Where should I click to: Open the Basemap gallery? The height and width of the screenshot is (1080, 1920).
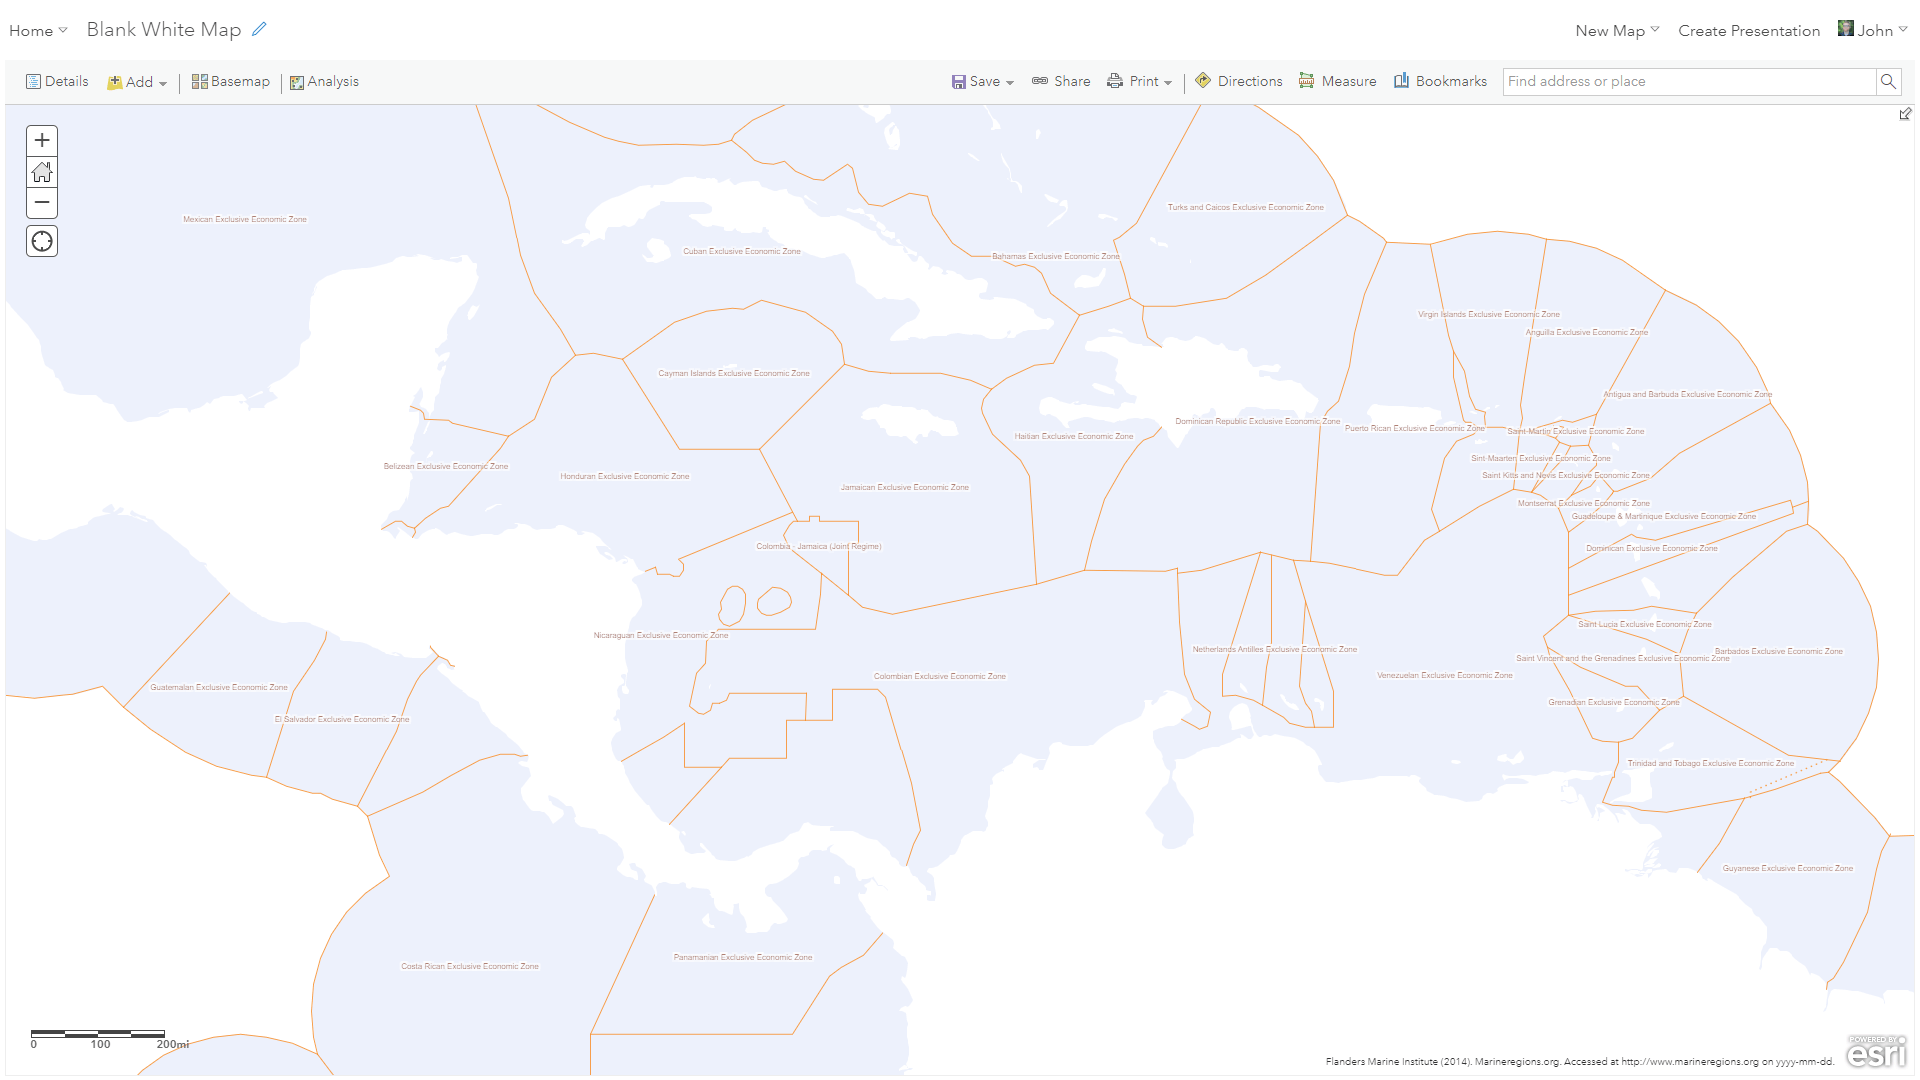(x=231, y=81)
